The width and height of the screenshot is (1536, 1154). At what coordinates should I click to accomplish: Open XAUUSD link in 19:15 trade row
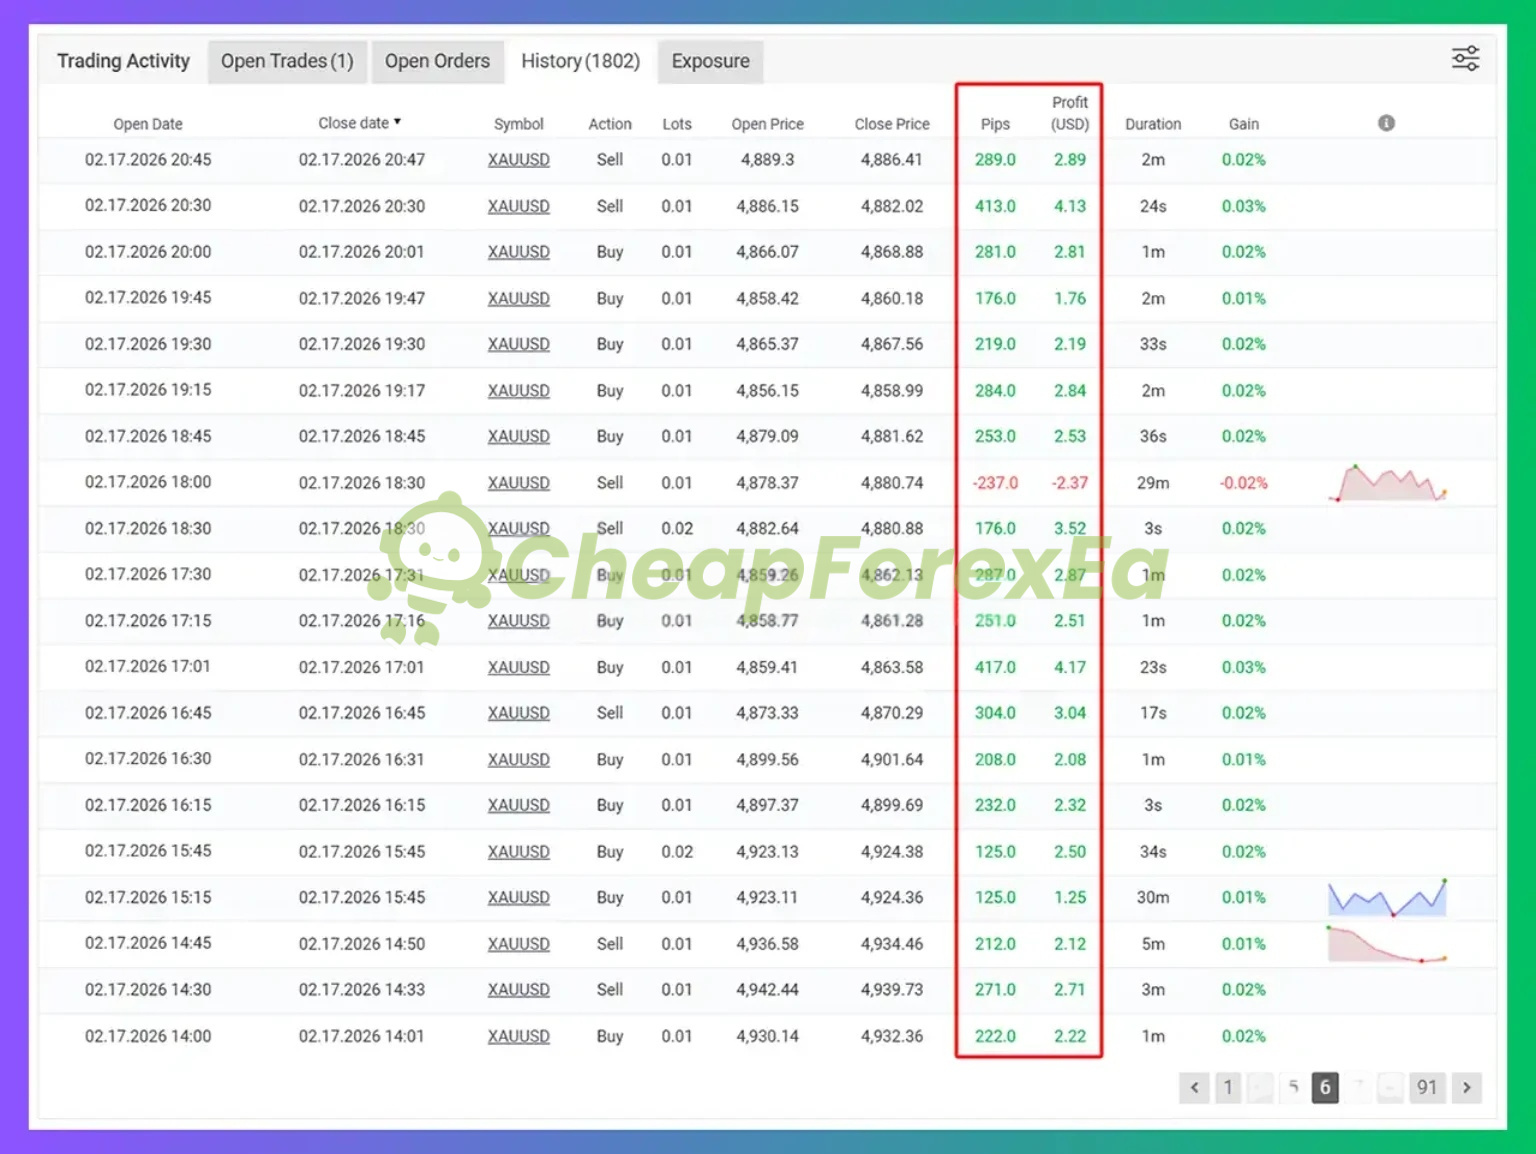[x=518, y=390]
